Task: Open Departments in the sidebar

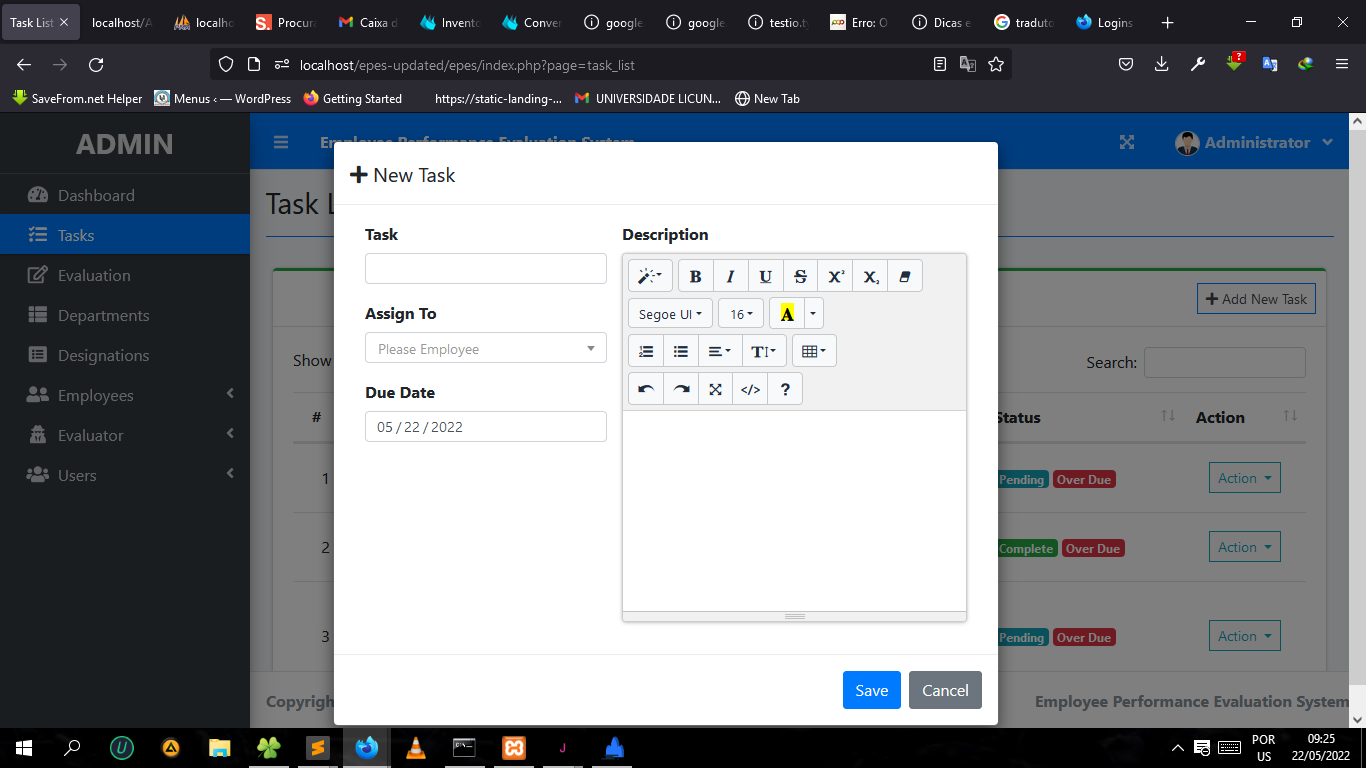Action: click(x=125, y=315)
